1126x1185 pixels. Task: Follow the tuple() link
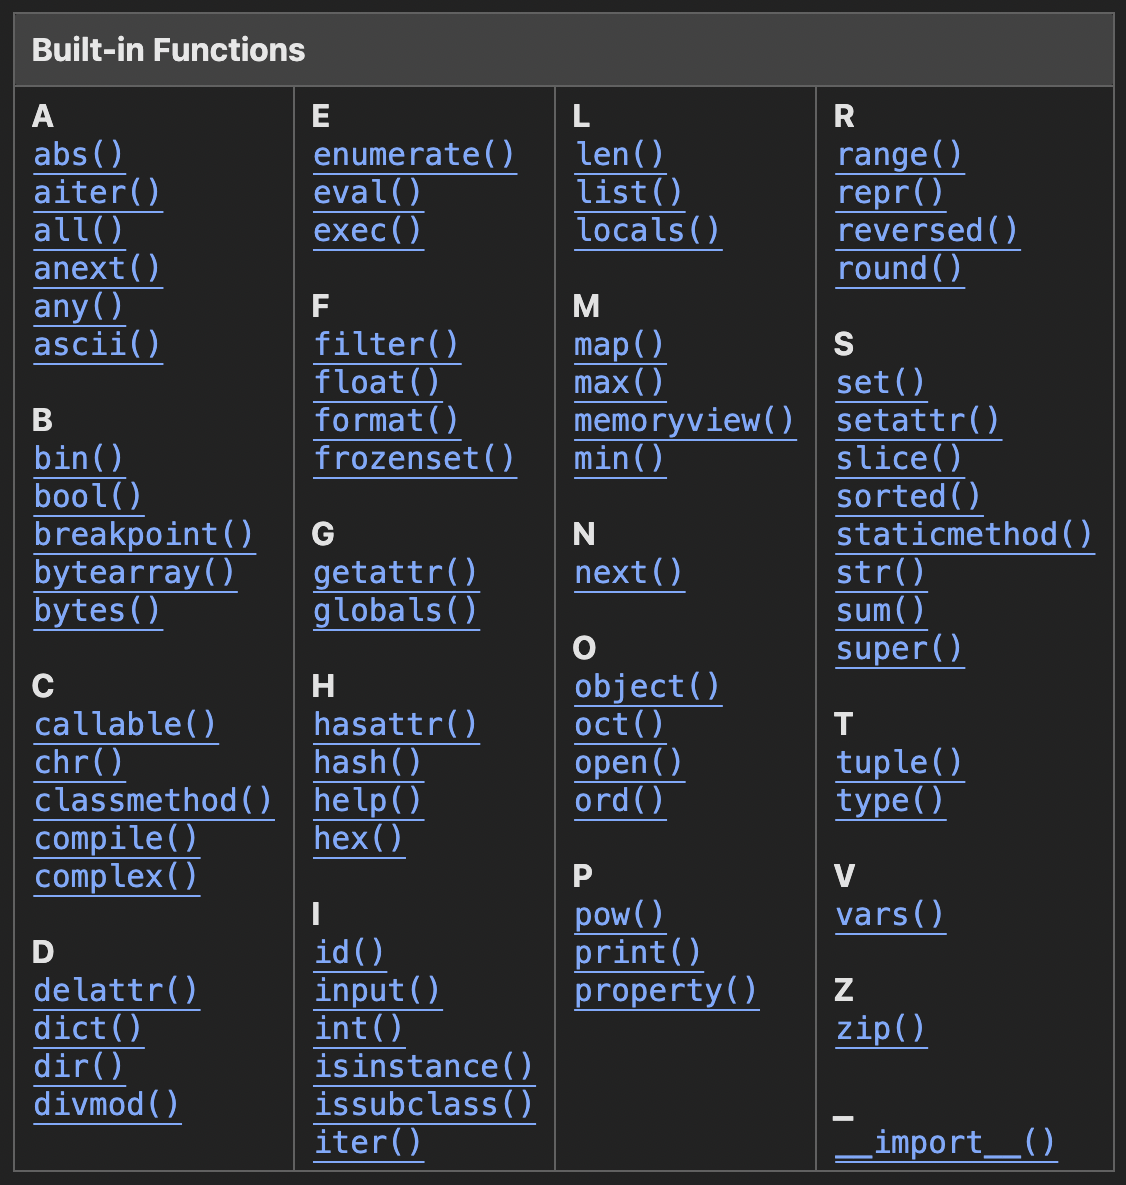coord(899,763)
